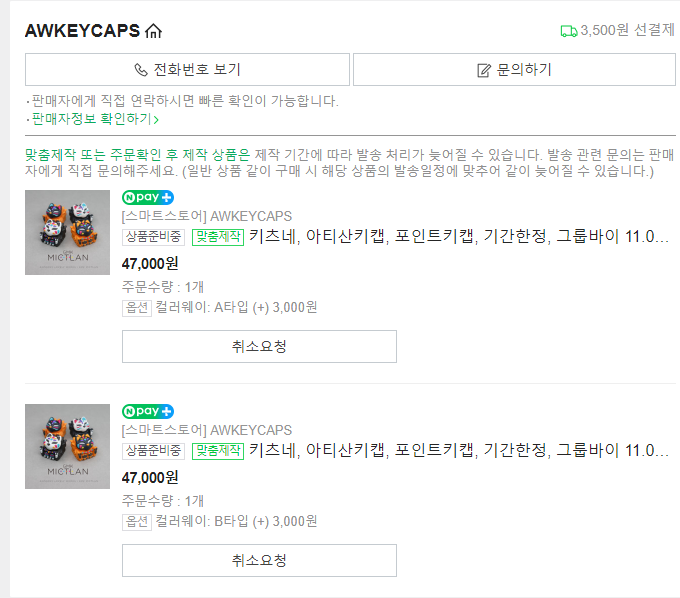
Task: Open the second 키츠네 아티산키캡 product title
Action: (x=459, y=451)
